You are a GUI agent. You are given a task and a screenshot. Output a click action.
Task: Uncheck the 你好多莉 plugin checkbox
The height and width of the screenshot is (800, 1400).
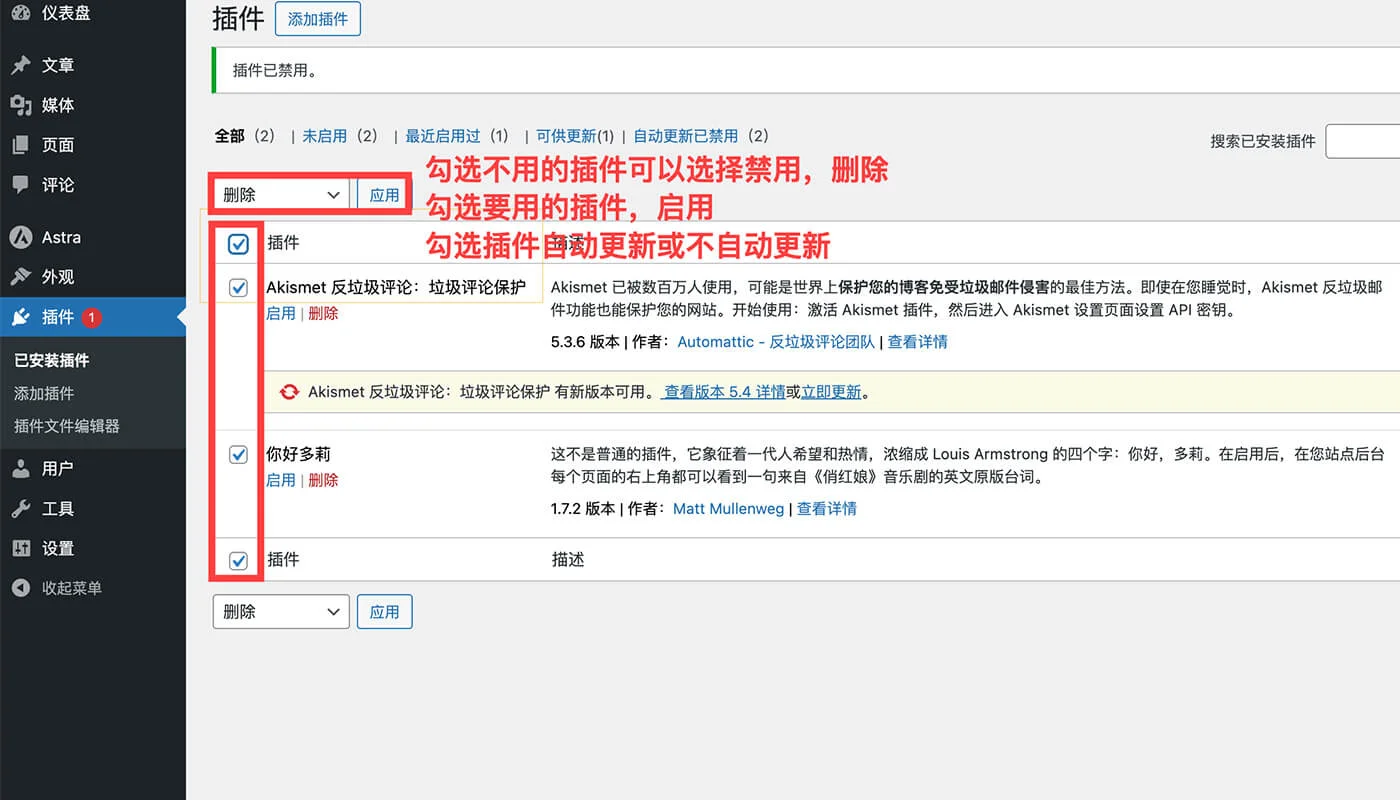[238, 455]
